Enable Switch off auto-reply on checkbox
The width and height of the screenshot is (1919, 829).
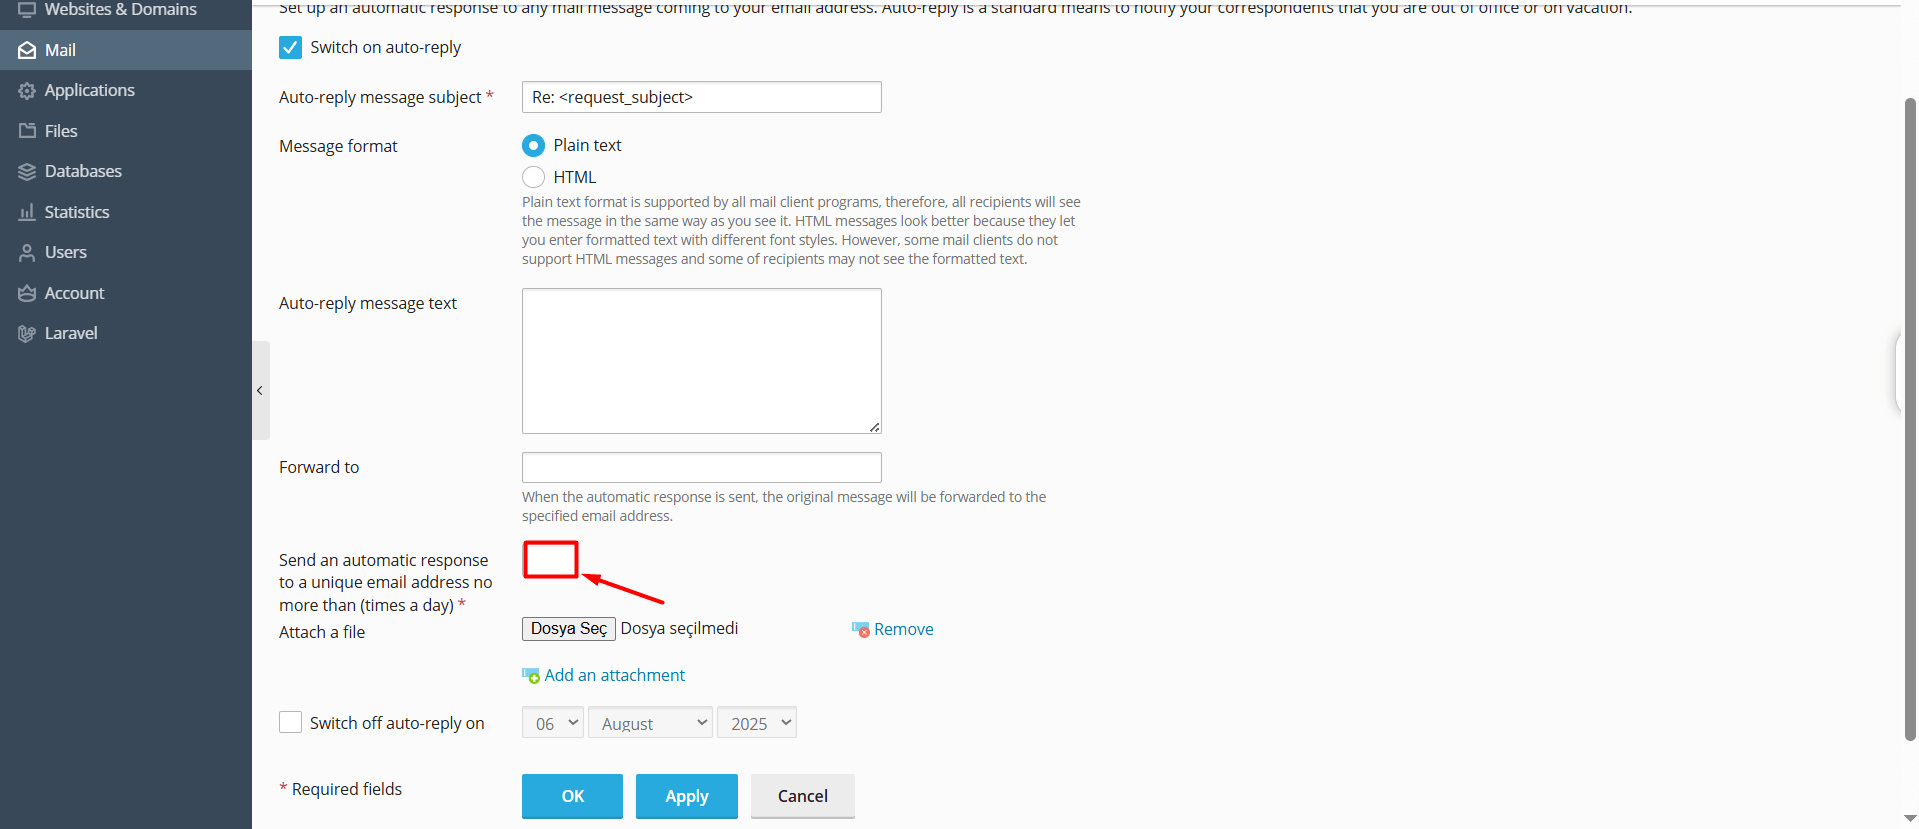[290, 722]
